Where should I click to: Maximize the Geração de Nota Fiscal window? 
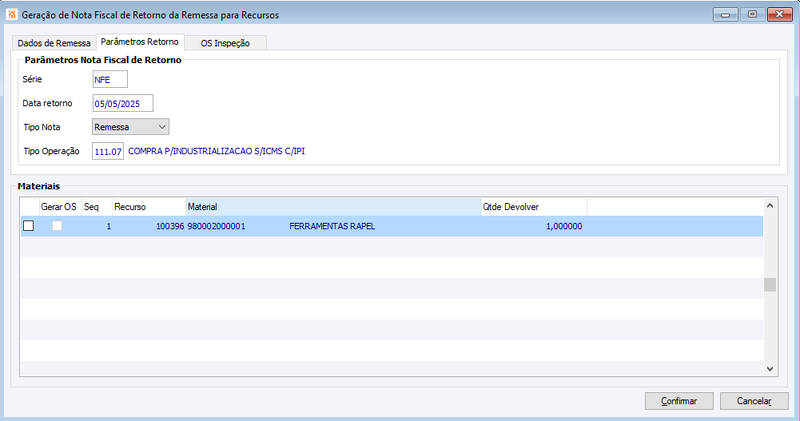pyautogui.click(x=752, y=14)
